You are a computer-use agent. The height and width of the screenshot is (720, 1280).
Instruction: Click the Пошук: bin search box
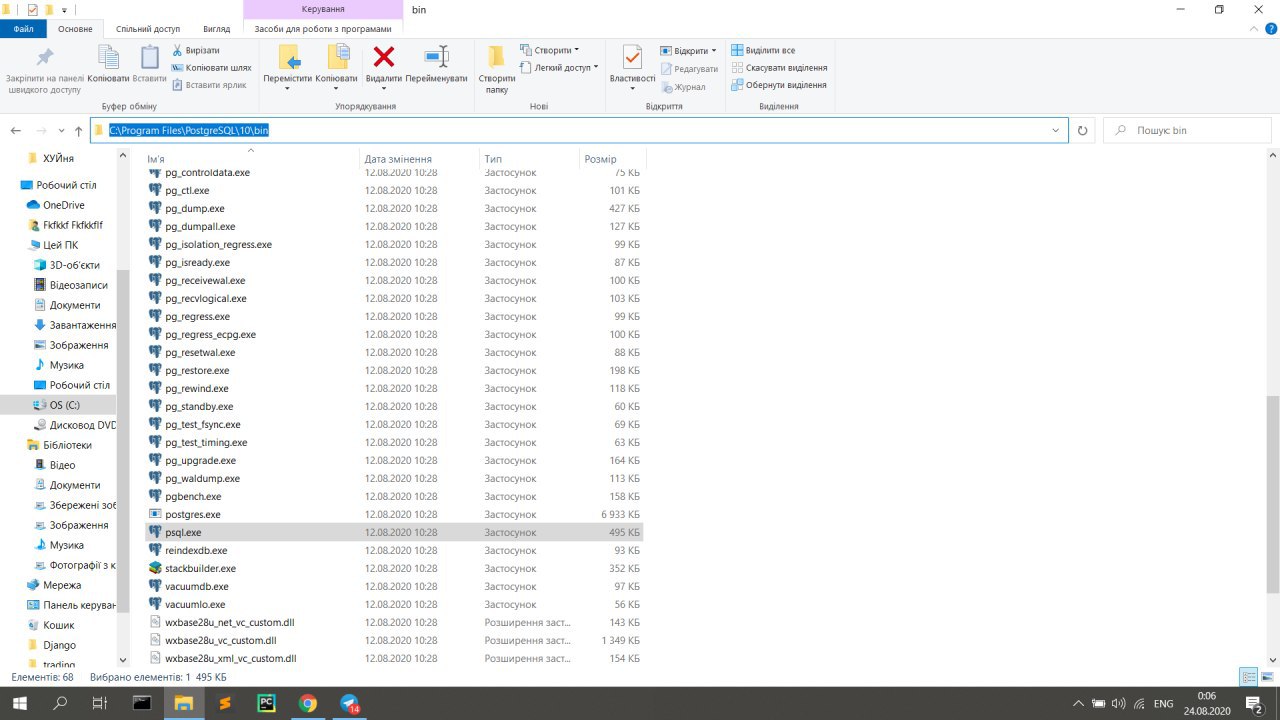click(x=1186, y=131)
